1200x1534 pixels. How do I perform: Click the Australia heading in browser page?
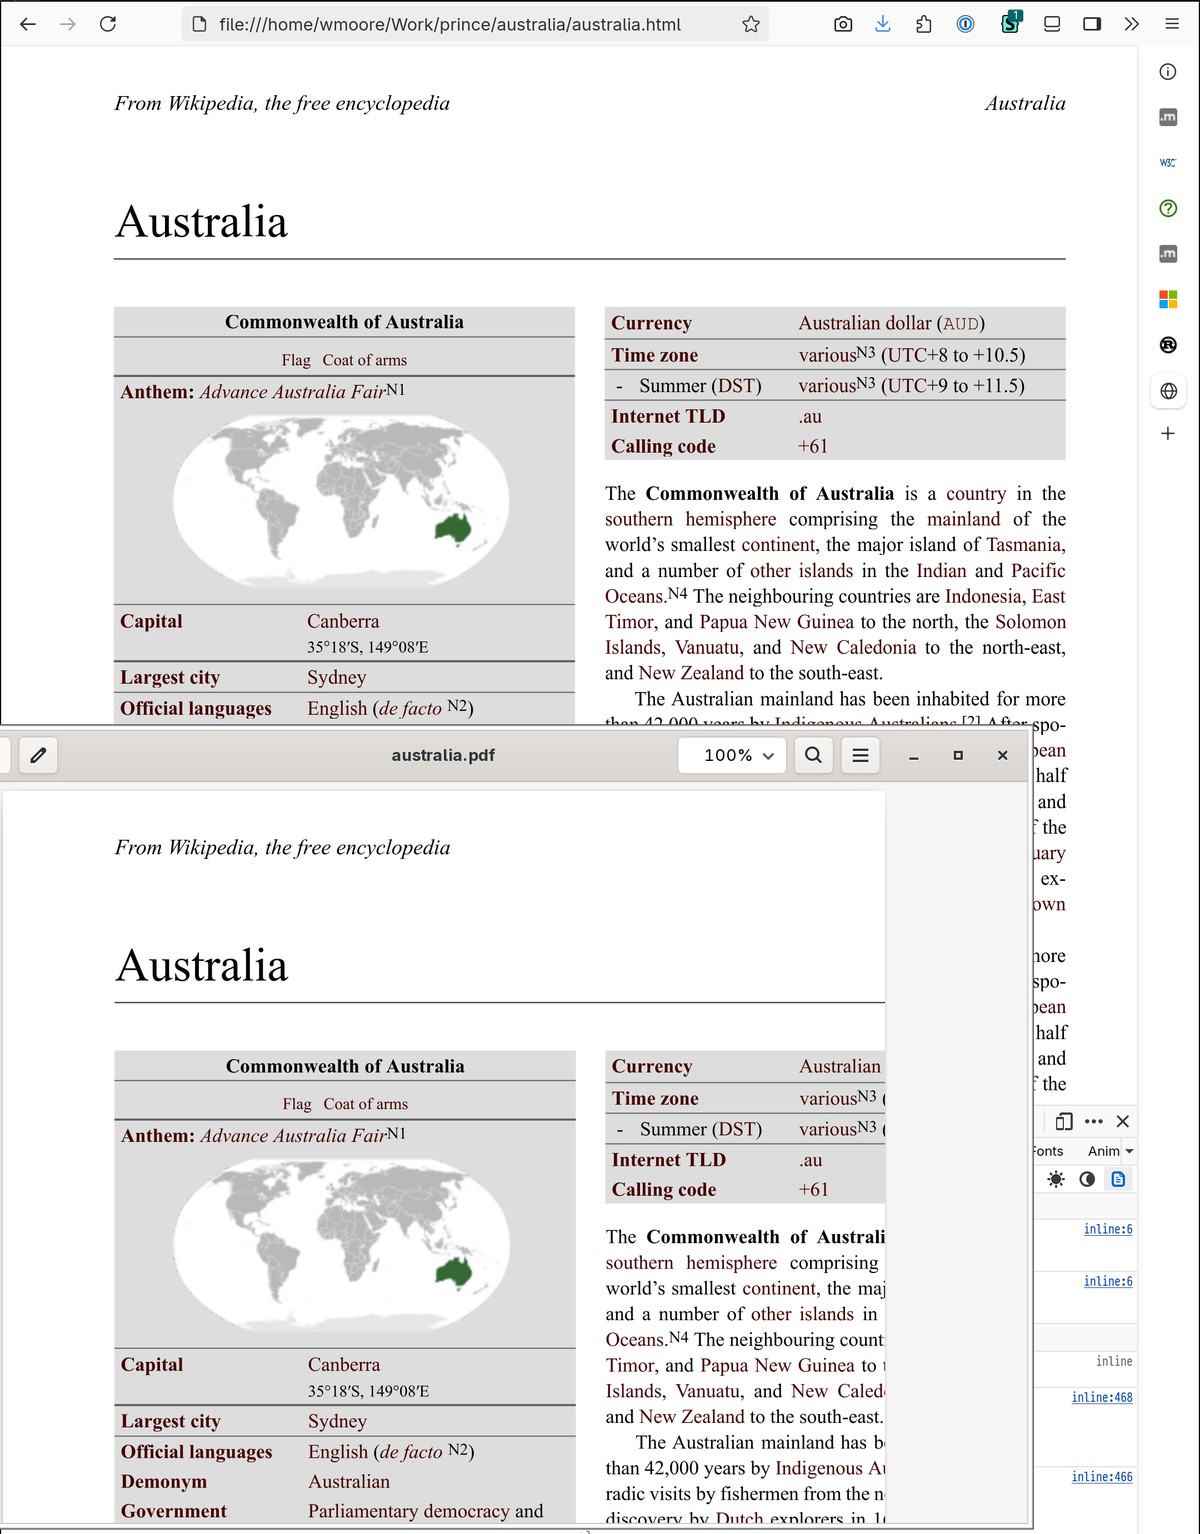point(201,222)
